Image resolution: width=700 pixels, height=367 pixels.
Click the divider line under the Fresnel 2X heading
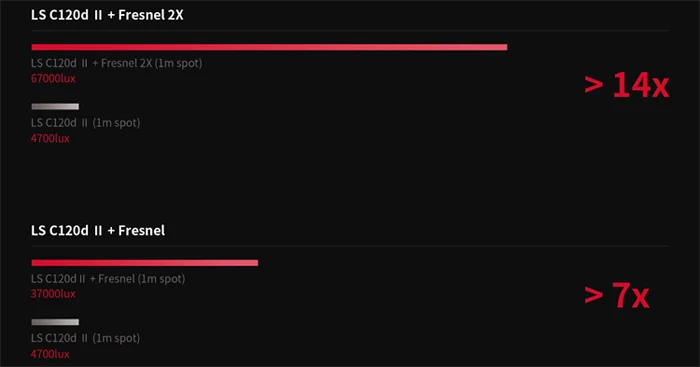point(350,30)
